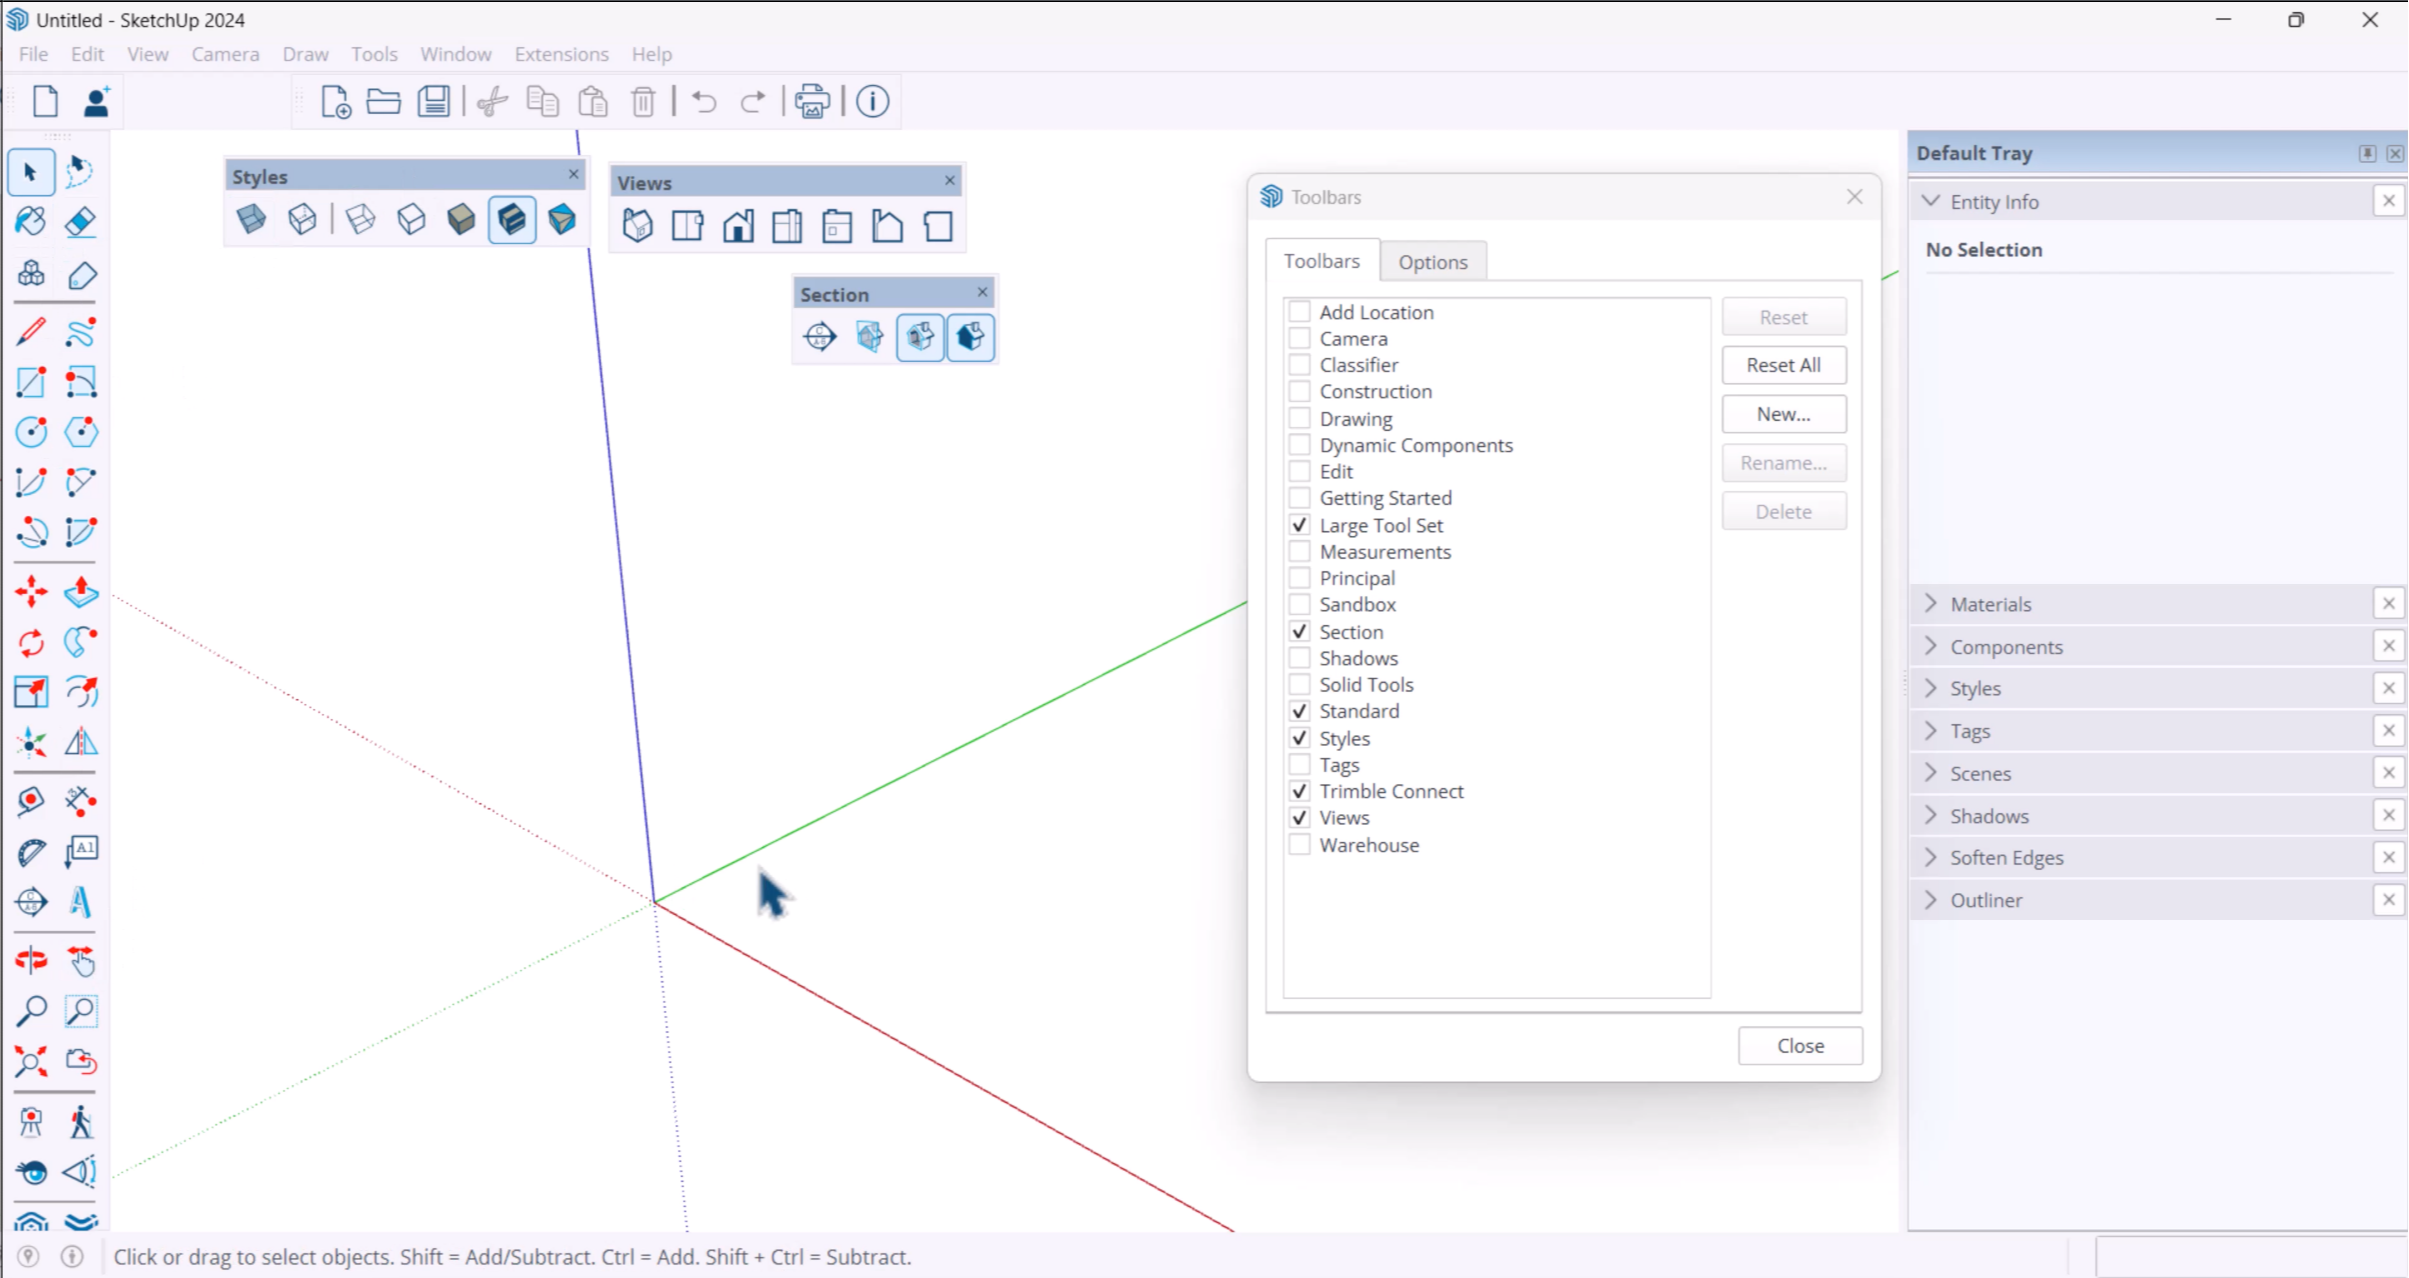Add Section Plane from Section toolbar

click(x=819, y=336)
